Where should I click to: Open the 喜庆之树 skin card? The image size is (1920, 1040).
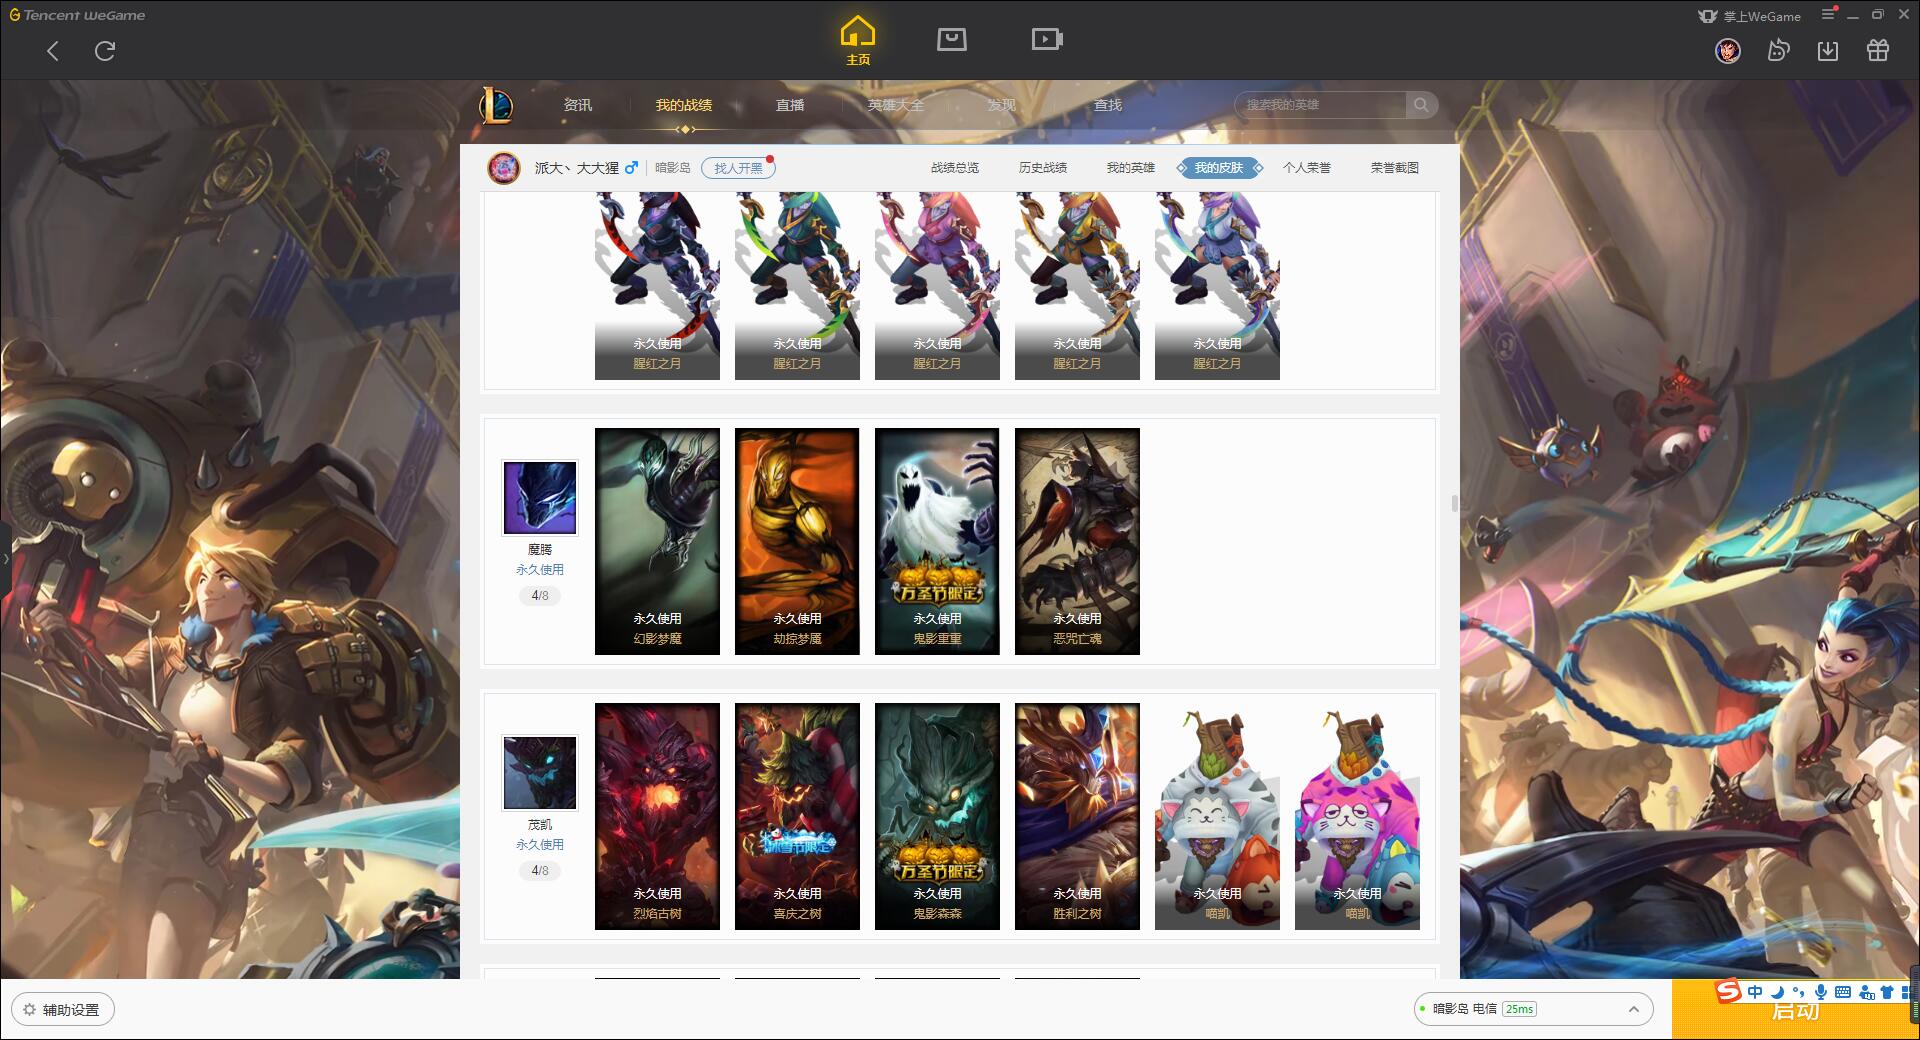pyautogui.click(x=797, y=816)
